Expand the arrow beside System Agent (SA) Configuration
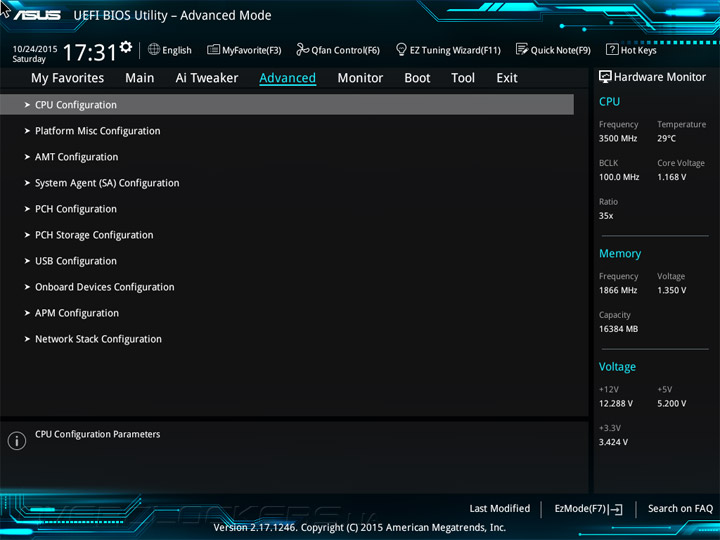720x540 pixels. click(x=27, y=183)
